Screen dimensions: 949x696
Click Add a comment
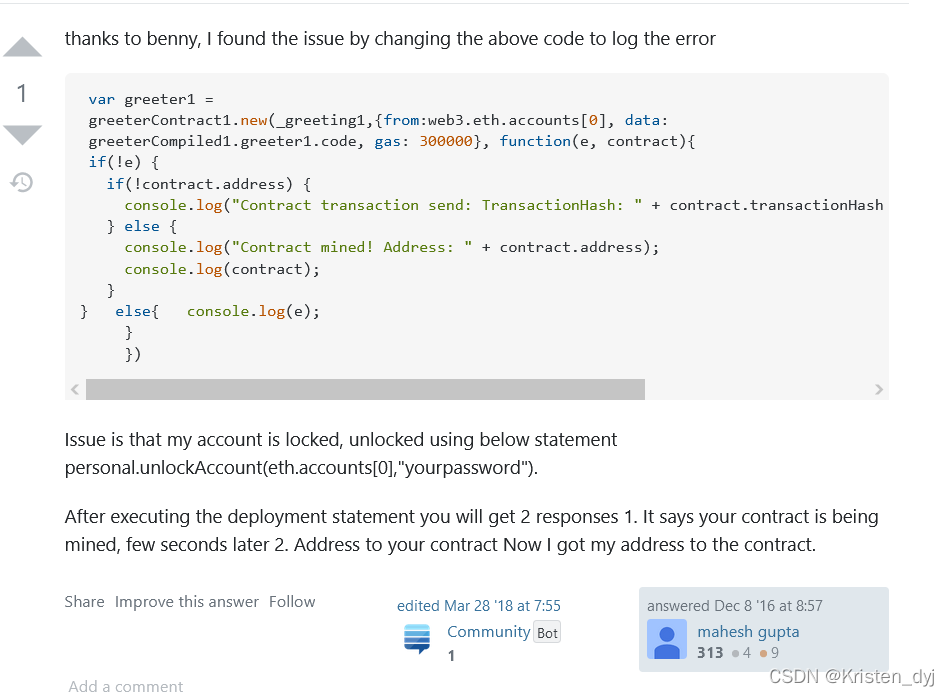[x=125, y=686]
